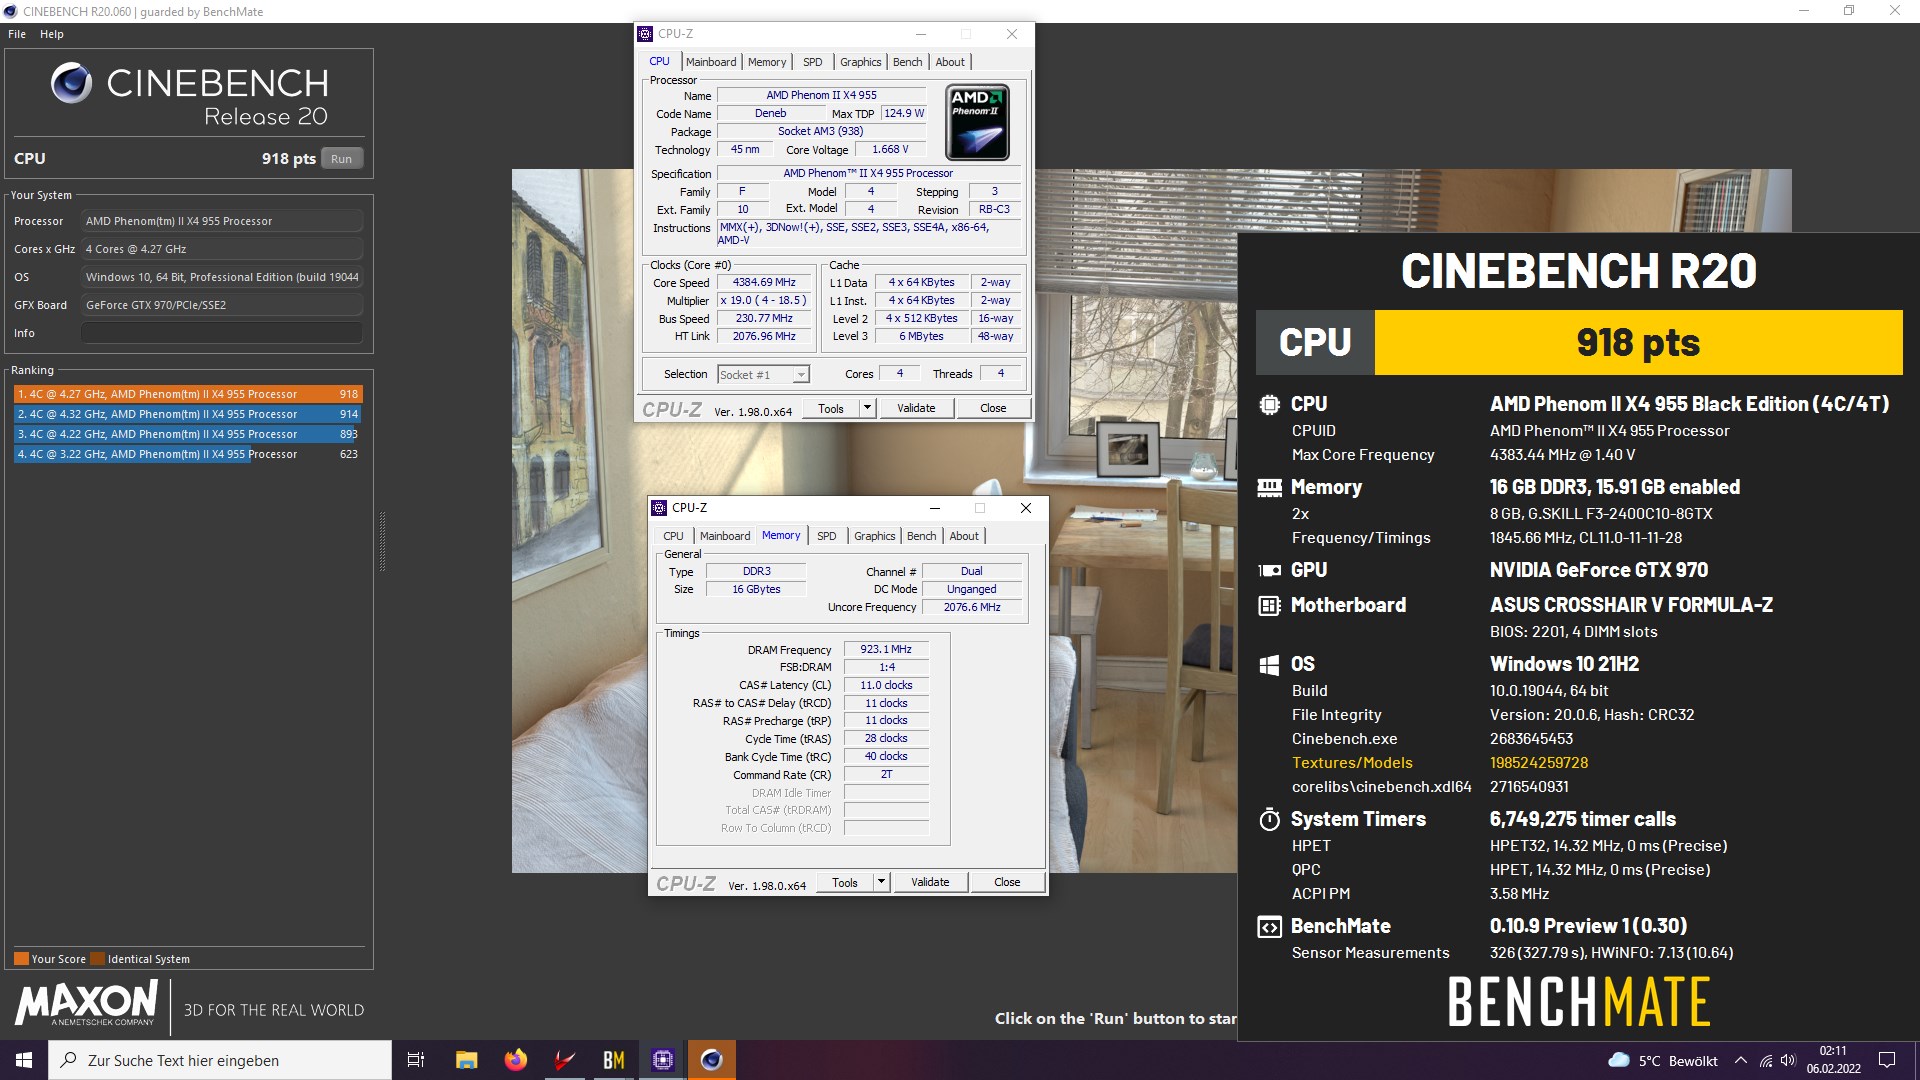The image size is (1920, 1080).
Task: Open the Cinebench File menu
Action: (17, 34)
